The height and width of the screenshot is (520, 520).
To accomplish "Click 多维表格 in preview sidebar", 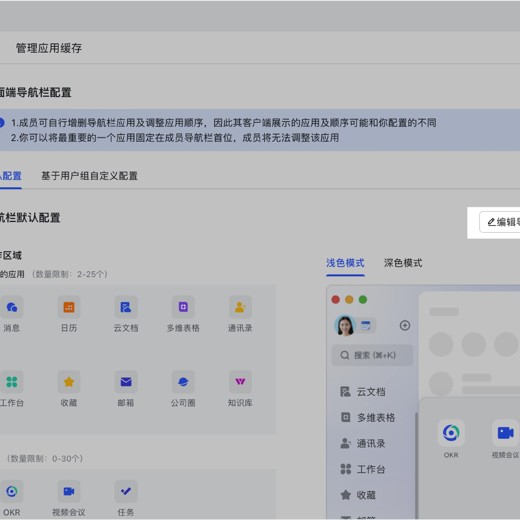I will click(368, 417).
